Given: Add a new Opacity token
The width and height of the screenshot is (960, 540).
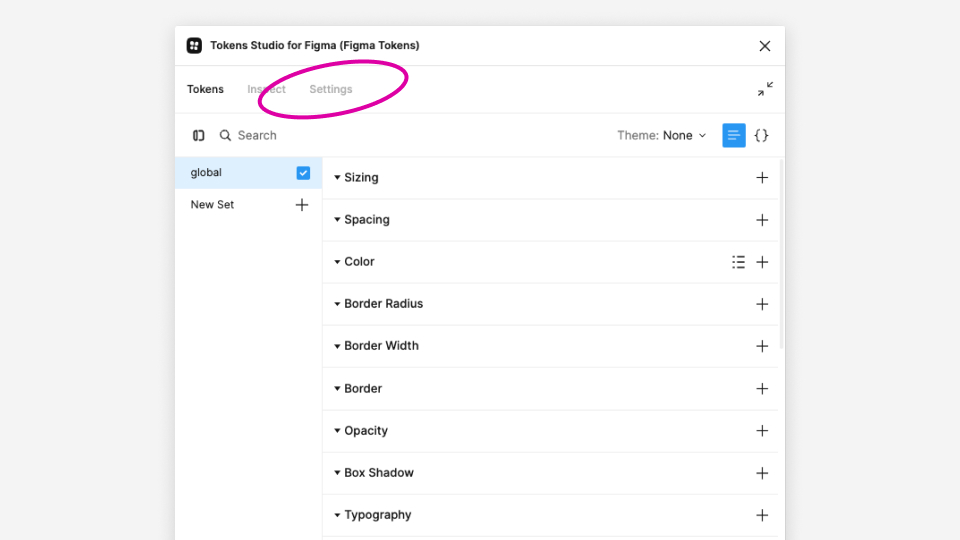Looking at the screenshot, I should 762,431.
